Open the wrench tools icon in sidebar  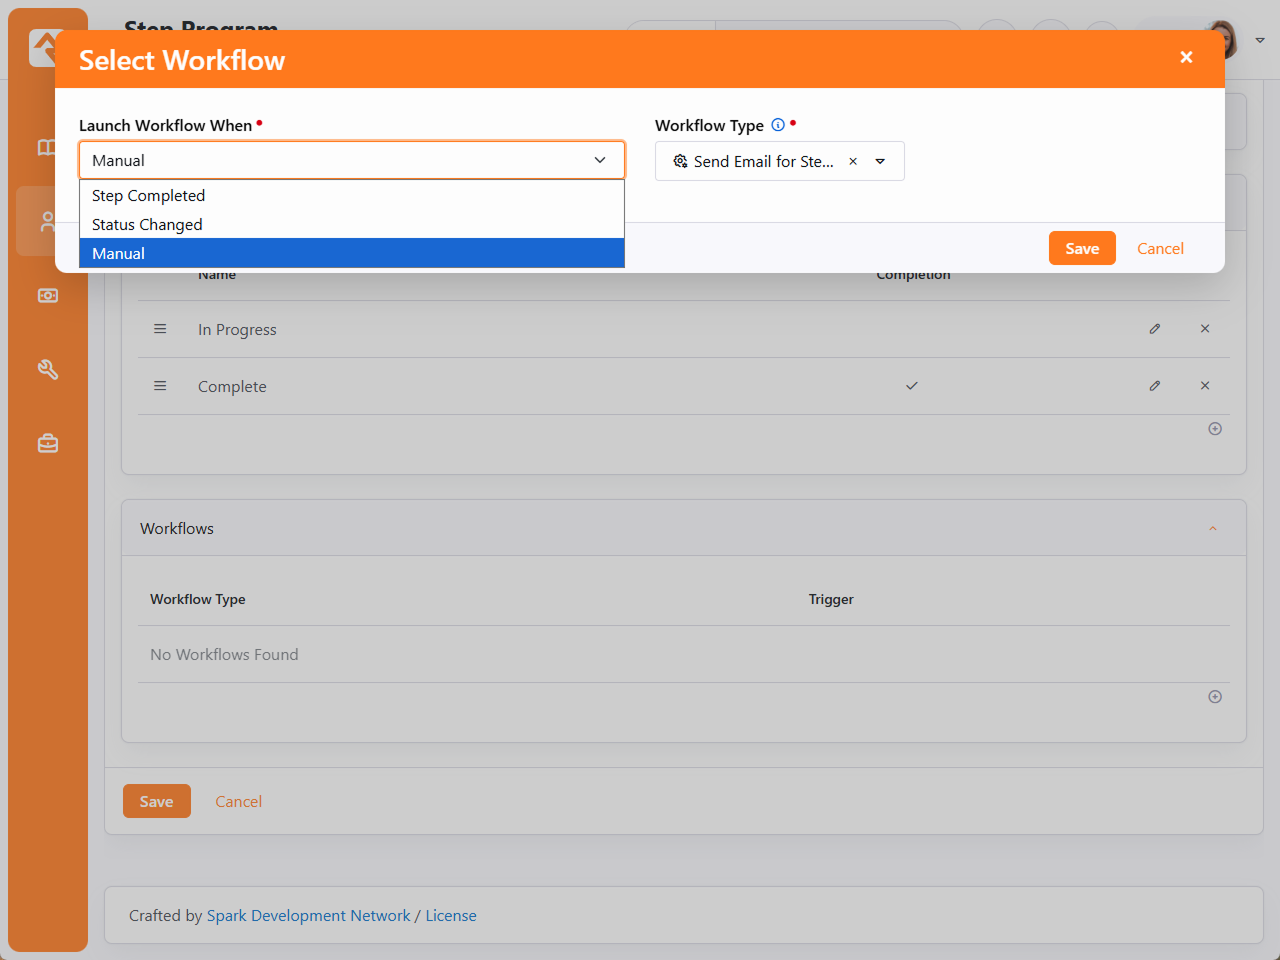click(x=48, y=370)
